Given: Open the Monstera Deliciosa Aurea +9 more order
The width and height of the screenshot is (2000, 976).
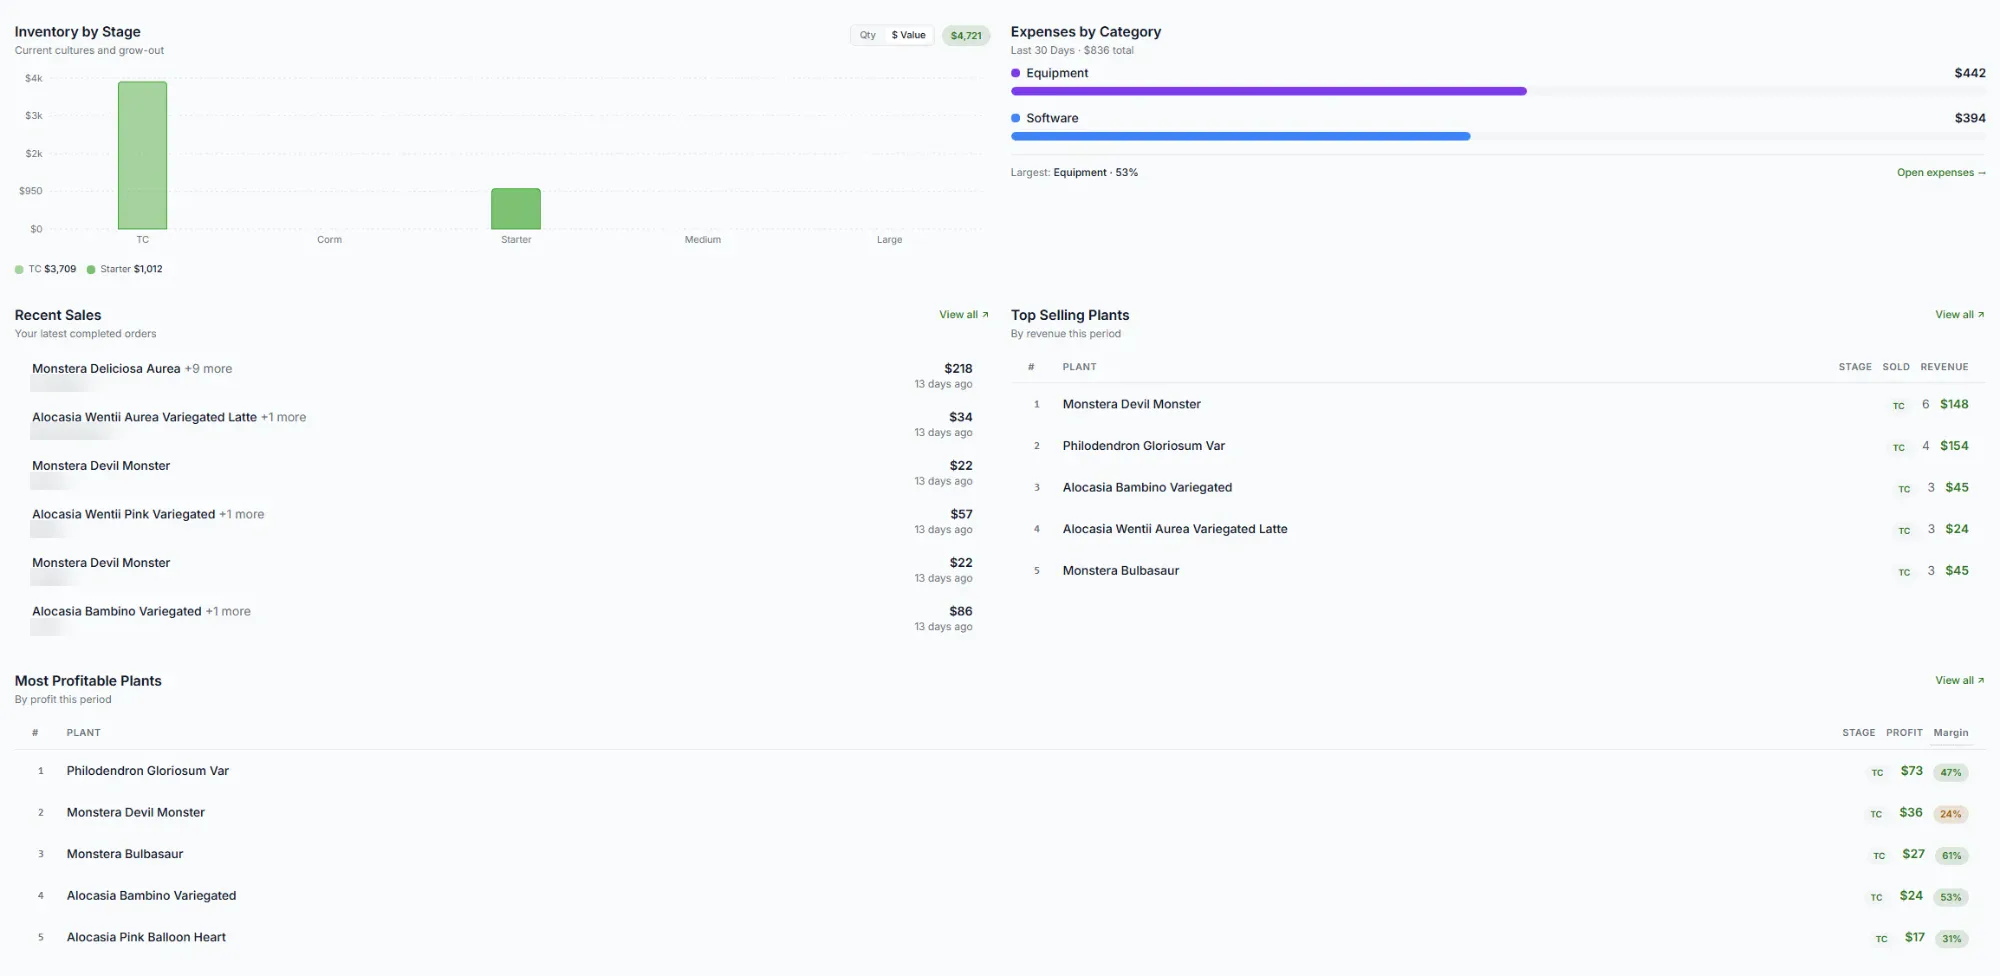Looking at the screenshot, I should (502, 376).
